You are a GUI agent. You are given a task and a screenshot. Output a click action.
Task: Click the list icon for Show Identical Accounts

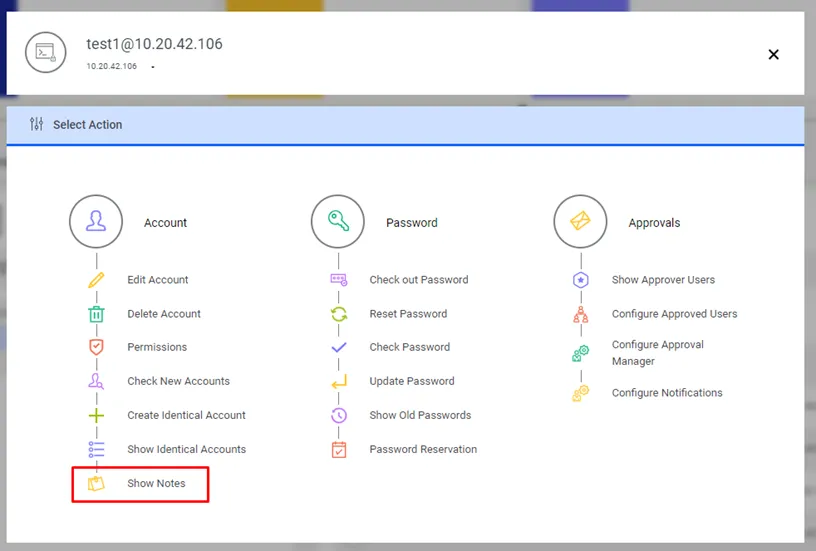point(96,449)
